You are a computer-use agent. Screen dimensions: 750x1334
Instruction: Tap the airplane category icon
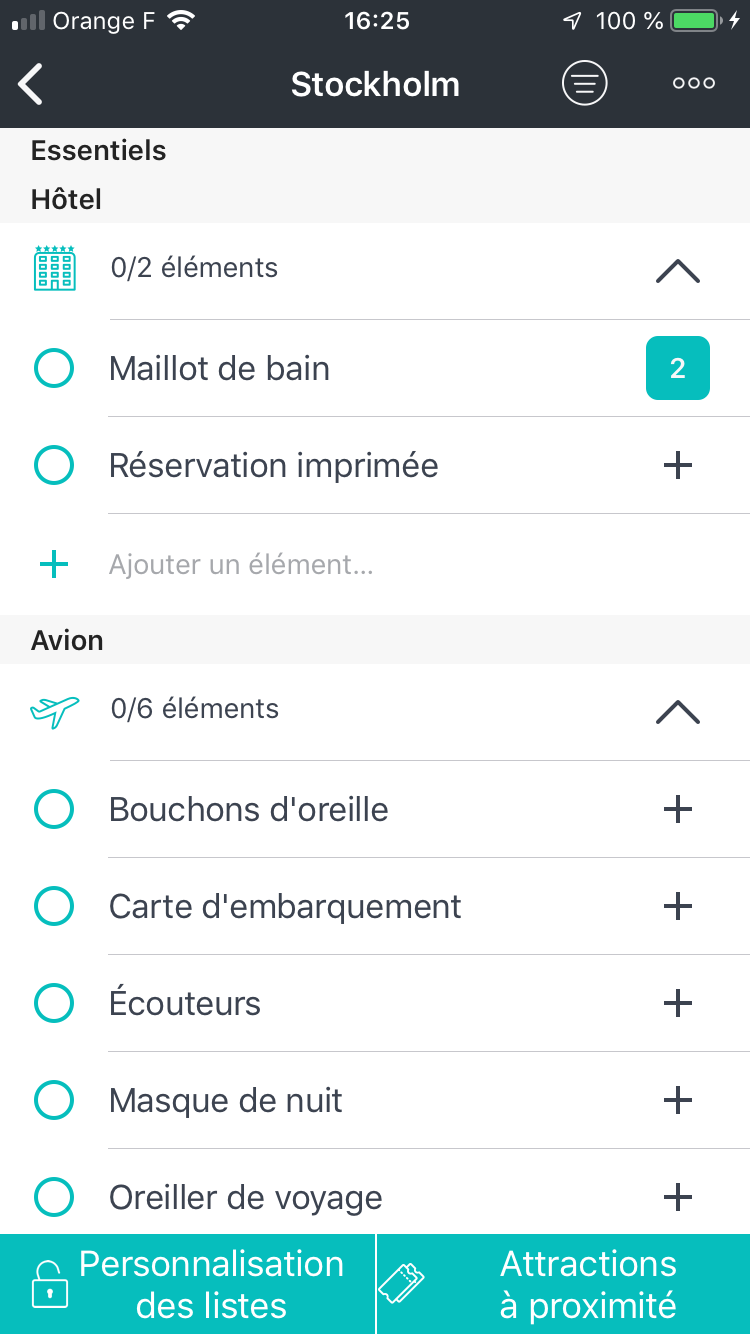click(54, 711)
